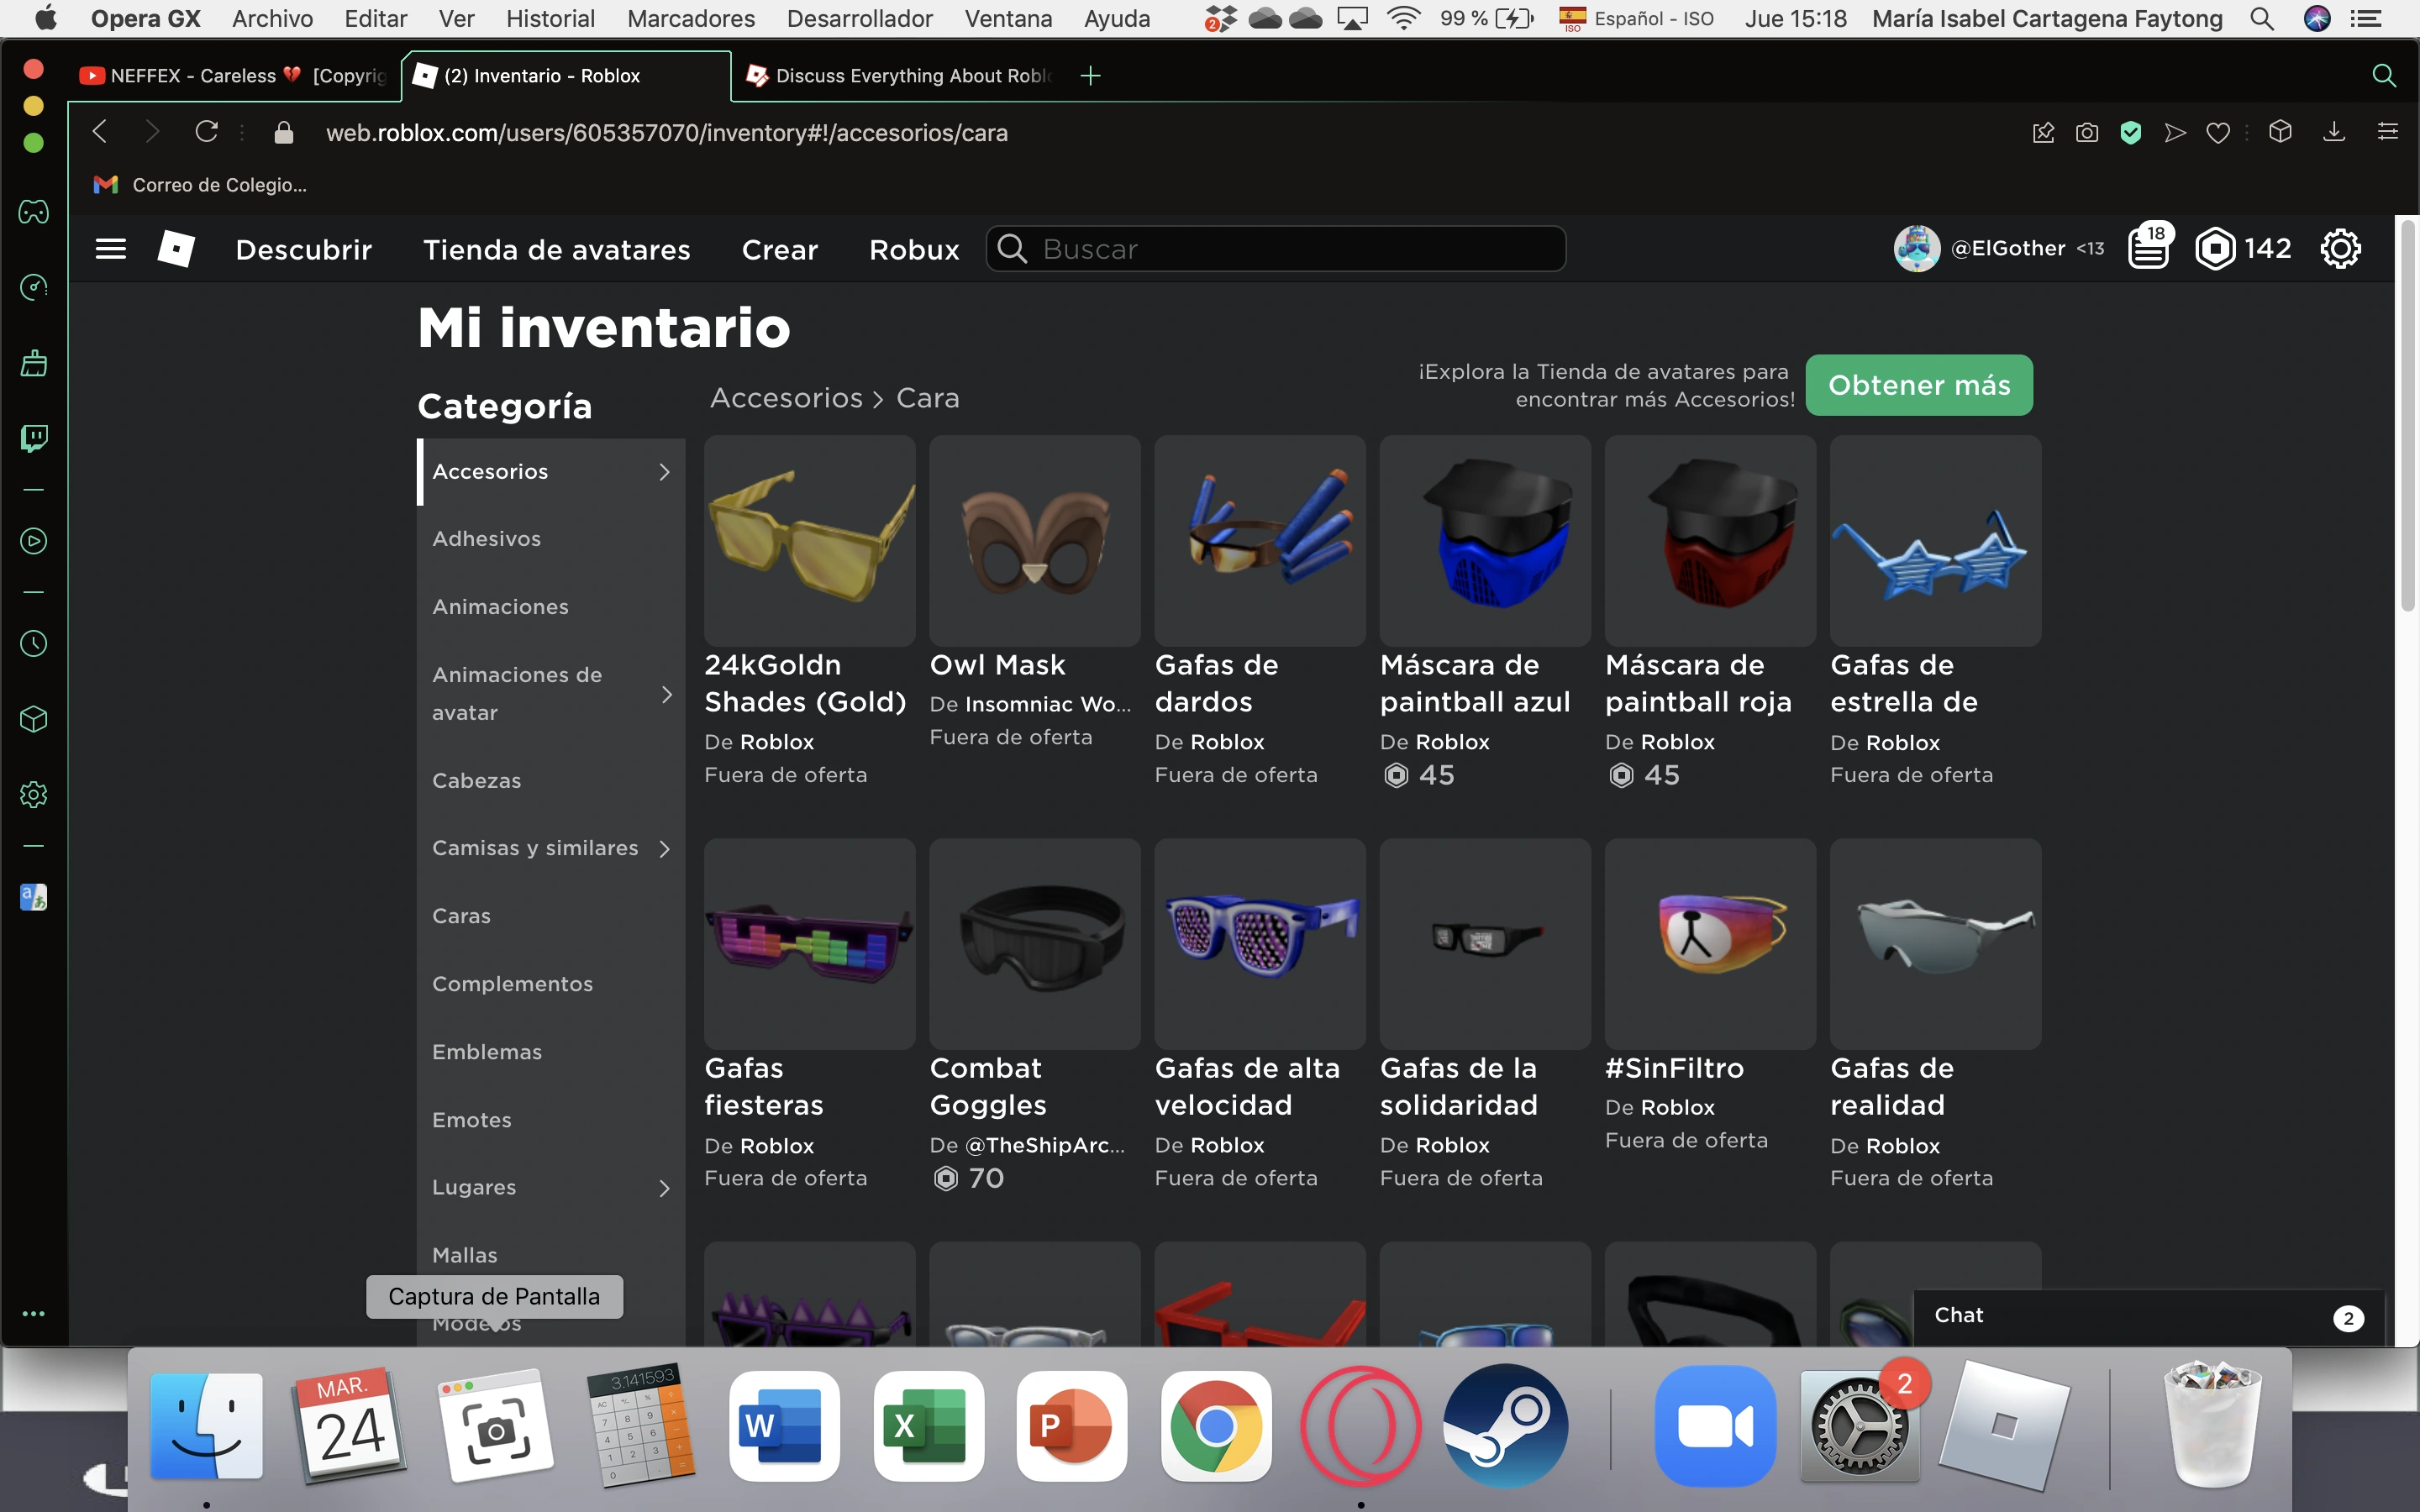The image size is (2420, 1512).
Task: Expand Animaciones de avatar submenu
Action: pos(666,693)
